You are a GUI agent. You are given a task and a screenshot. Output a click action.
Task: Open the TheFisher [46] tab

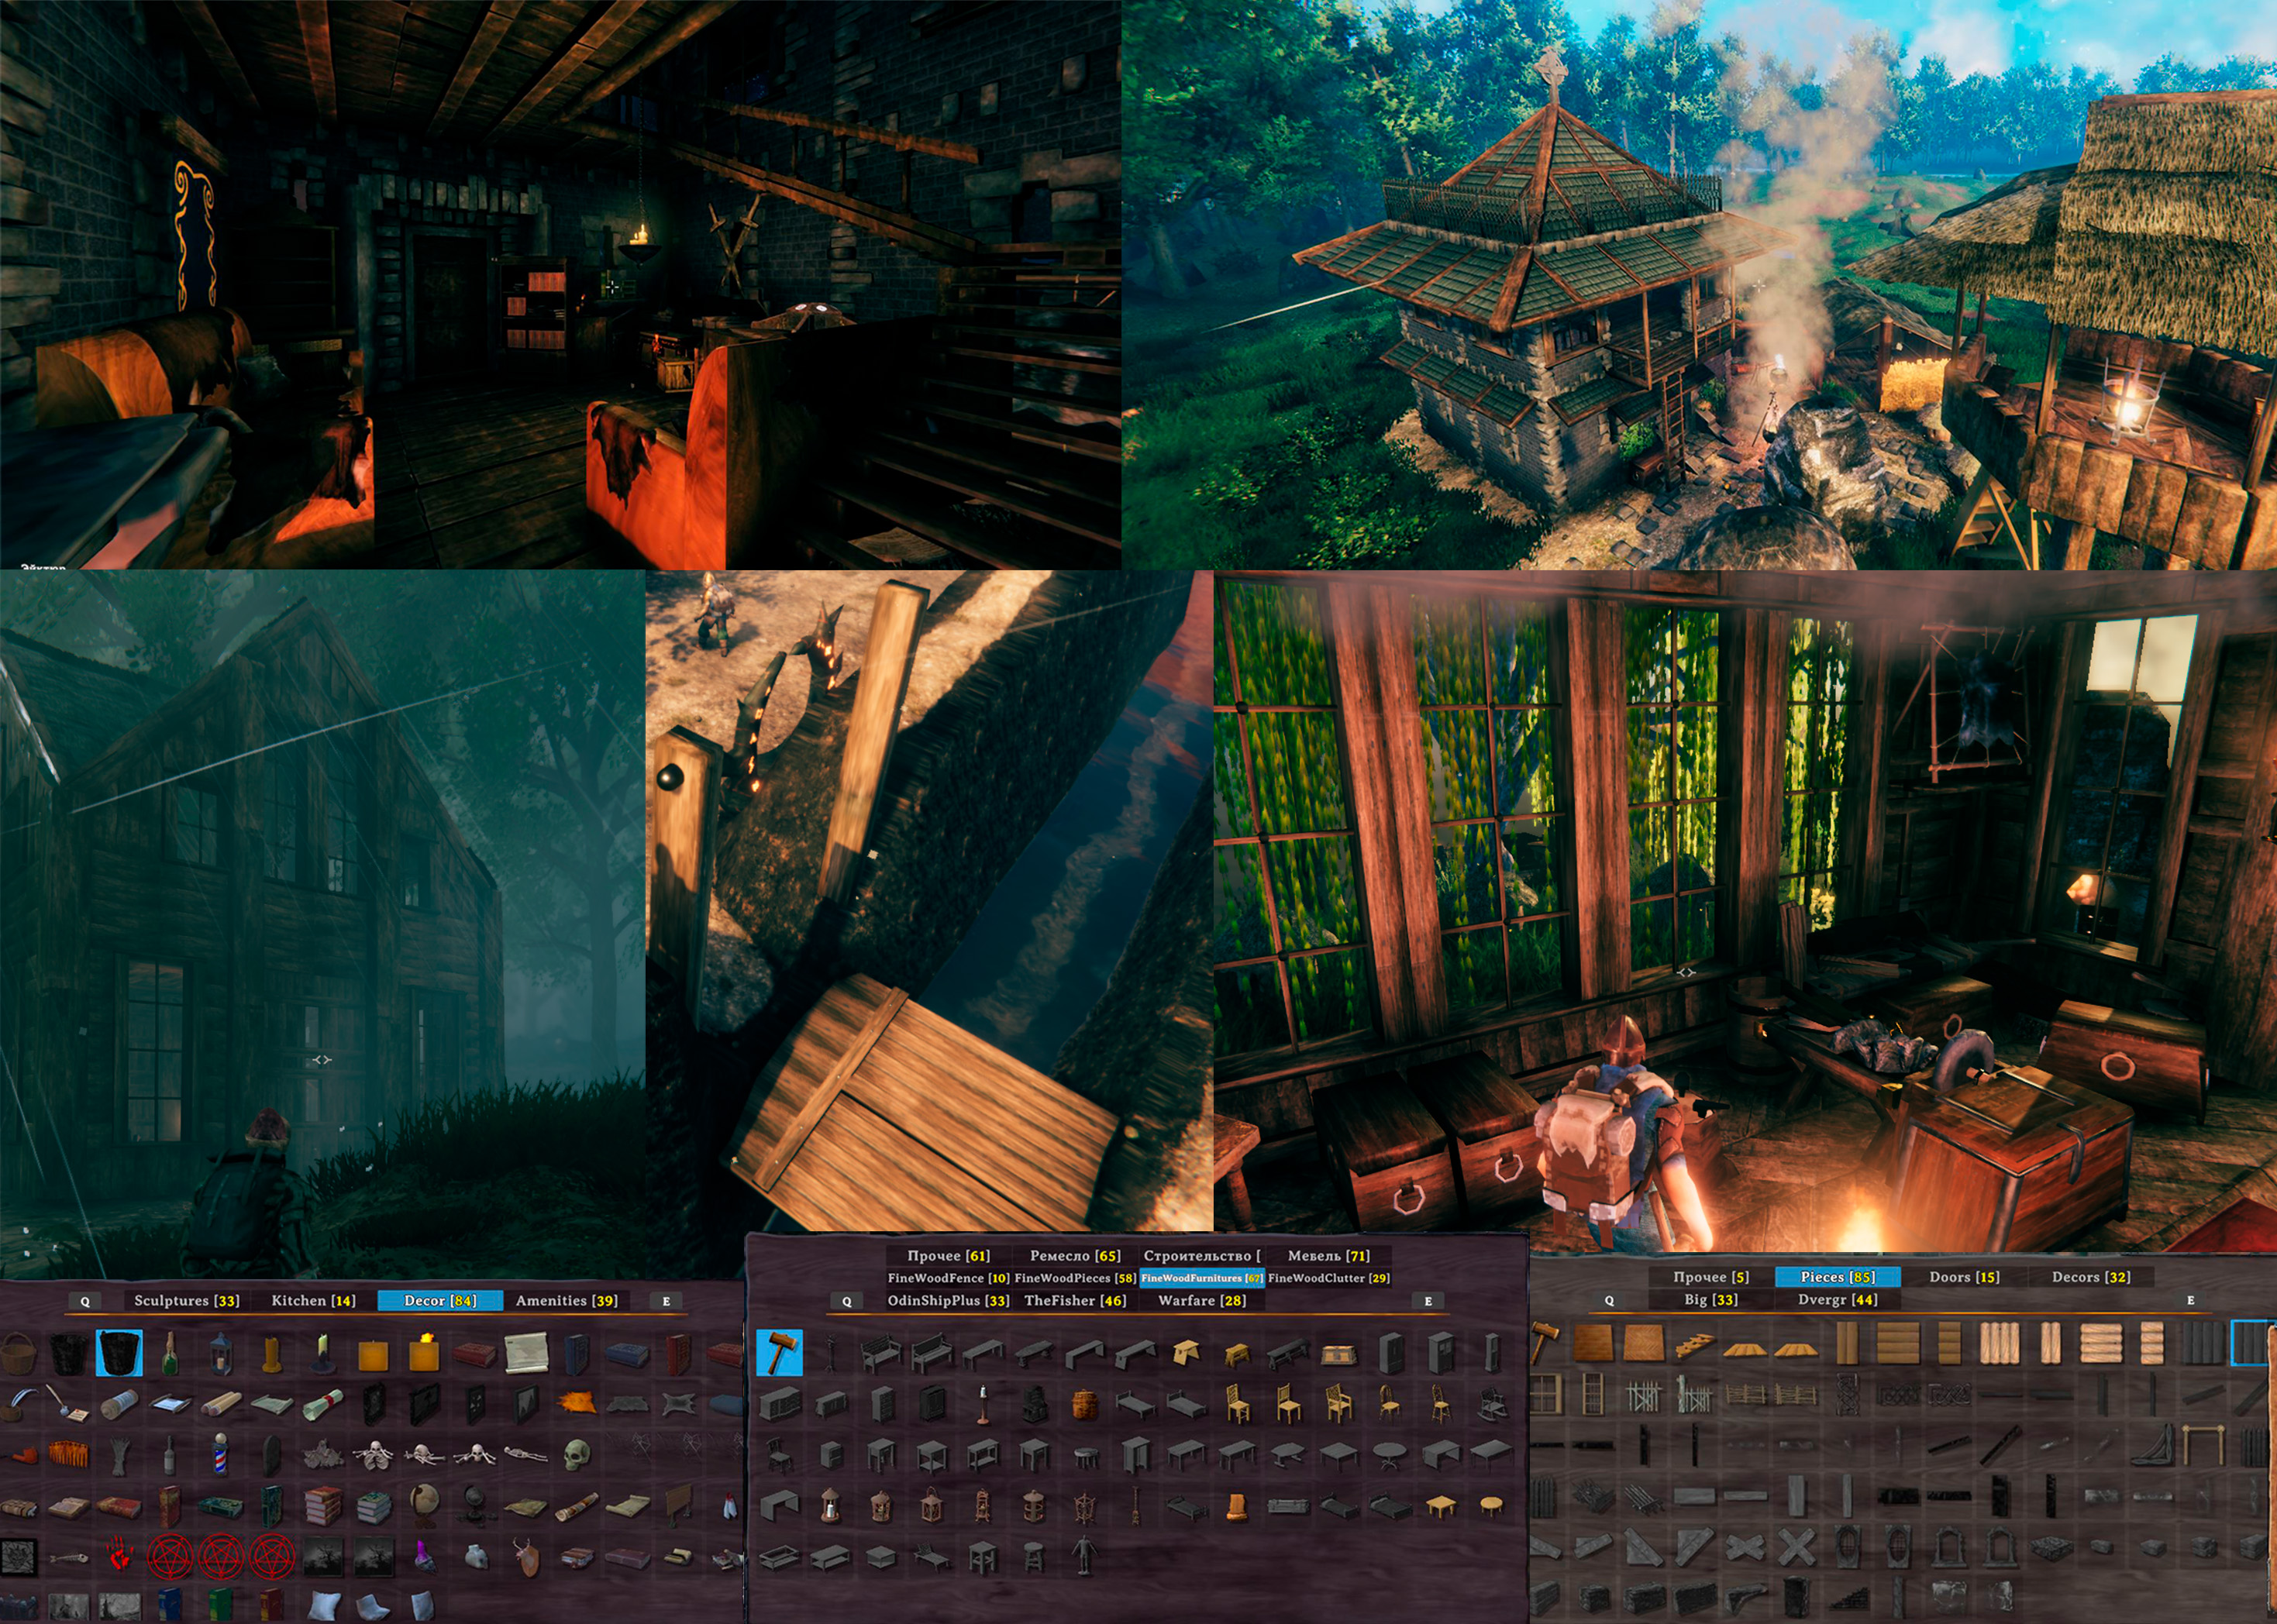tap(1075, 1301)
